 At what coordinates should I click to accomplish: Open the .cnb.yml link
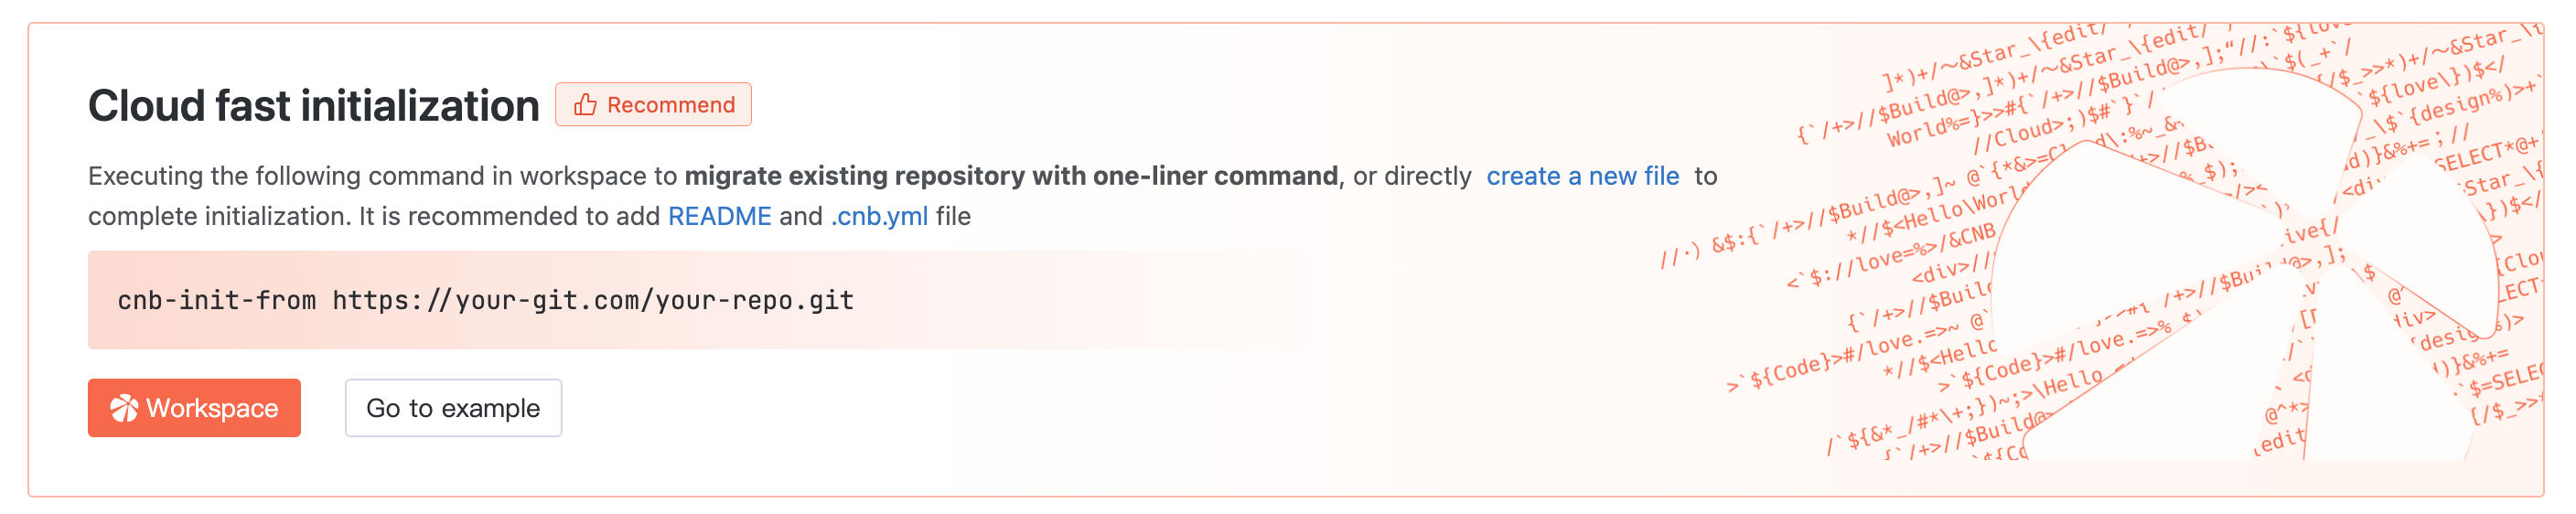click(x=878, y=216)
